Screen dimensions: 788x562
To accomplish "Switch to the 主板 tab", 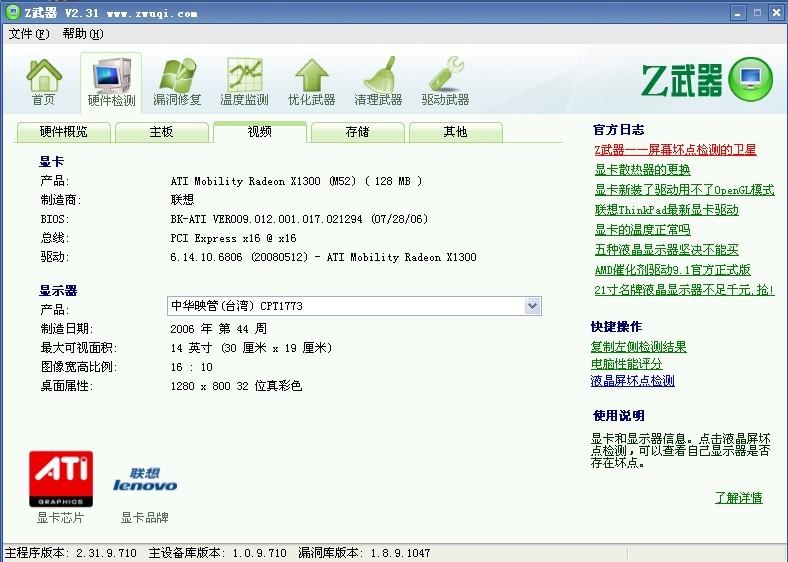I will click(x=161, y=132).
